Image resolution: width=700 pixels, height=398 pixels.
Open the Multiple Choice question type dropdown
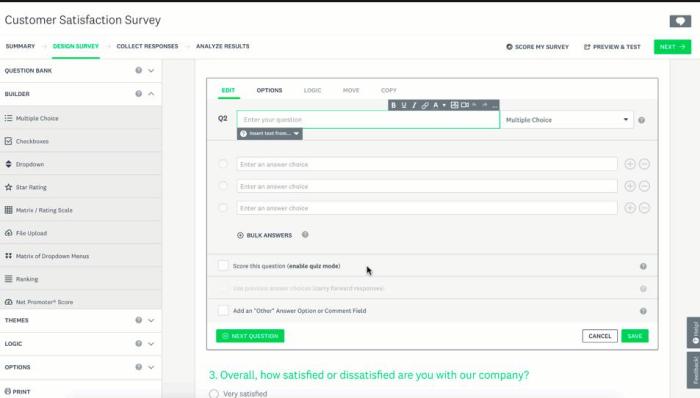click(567, 120)
